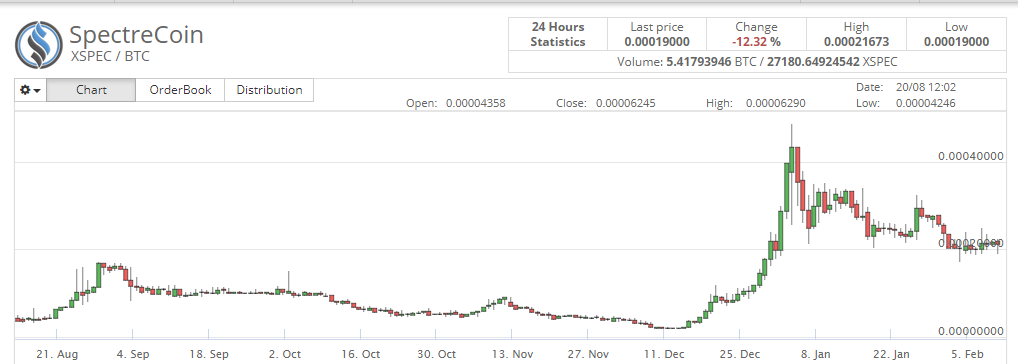This screenshot has height=364, width=1018.
Task: Open the OrderBook tab
Action: pyautogui.click(x=180, y=90)
